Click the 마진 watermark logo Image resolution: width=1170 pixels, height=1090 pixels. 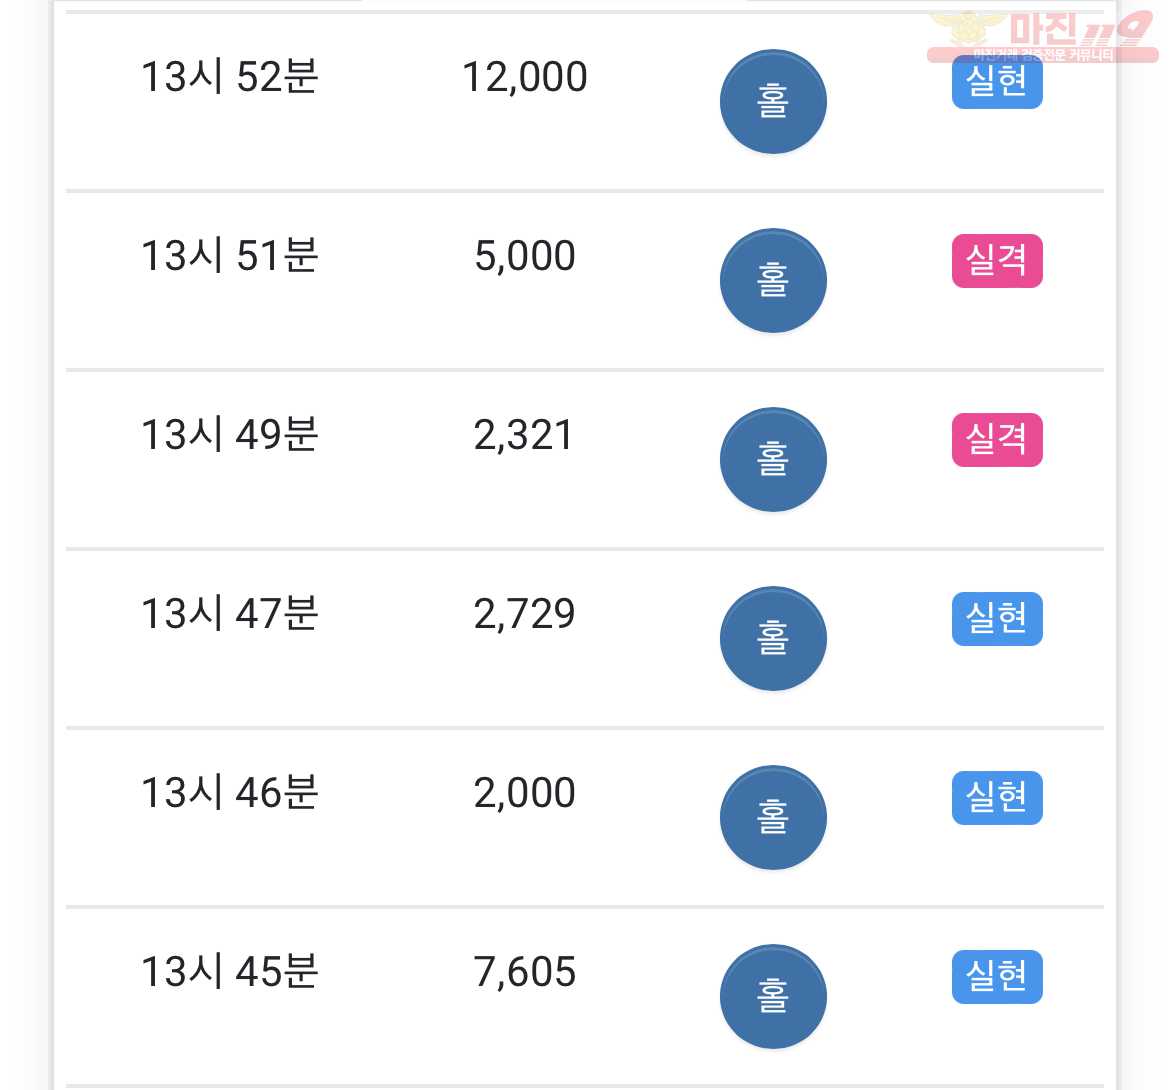(1042, 36)
